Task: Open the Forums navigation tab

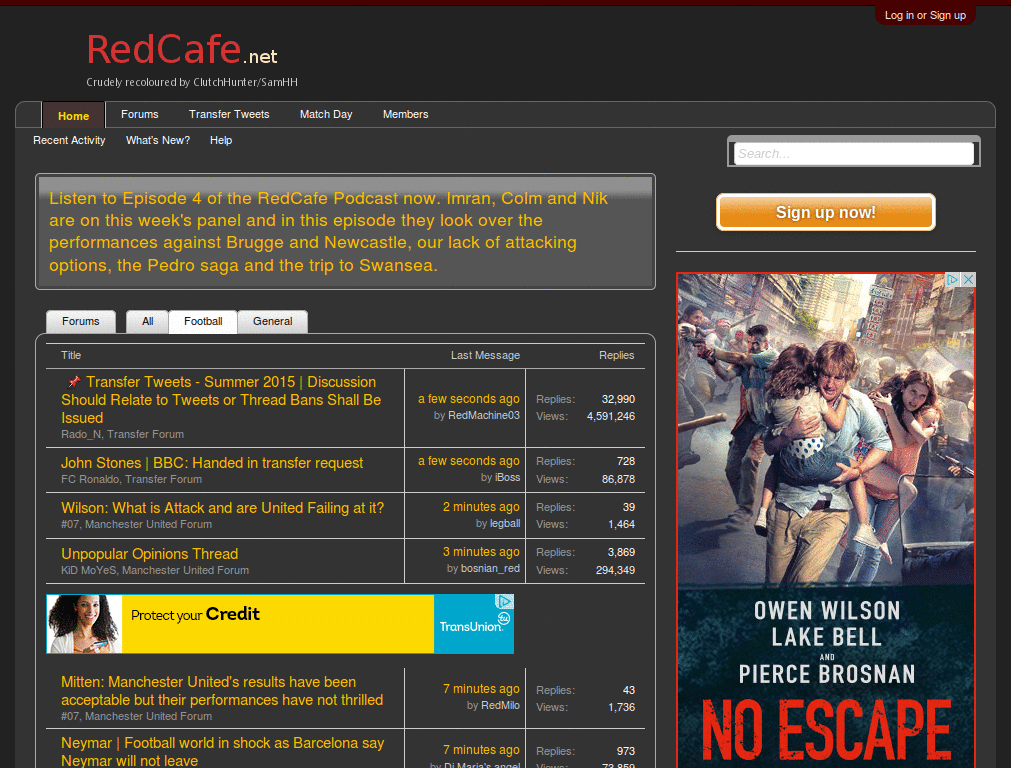Action: click(140, 114)
